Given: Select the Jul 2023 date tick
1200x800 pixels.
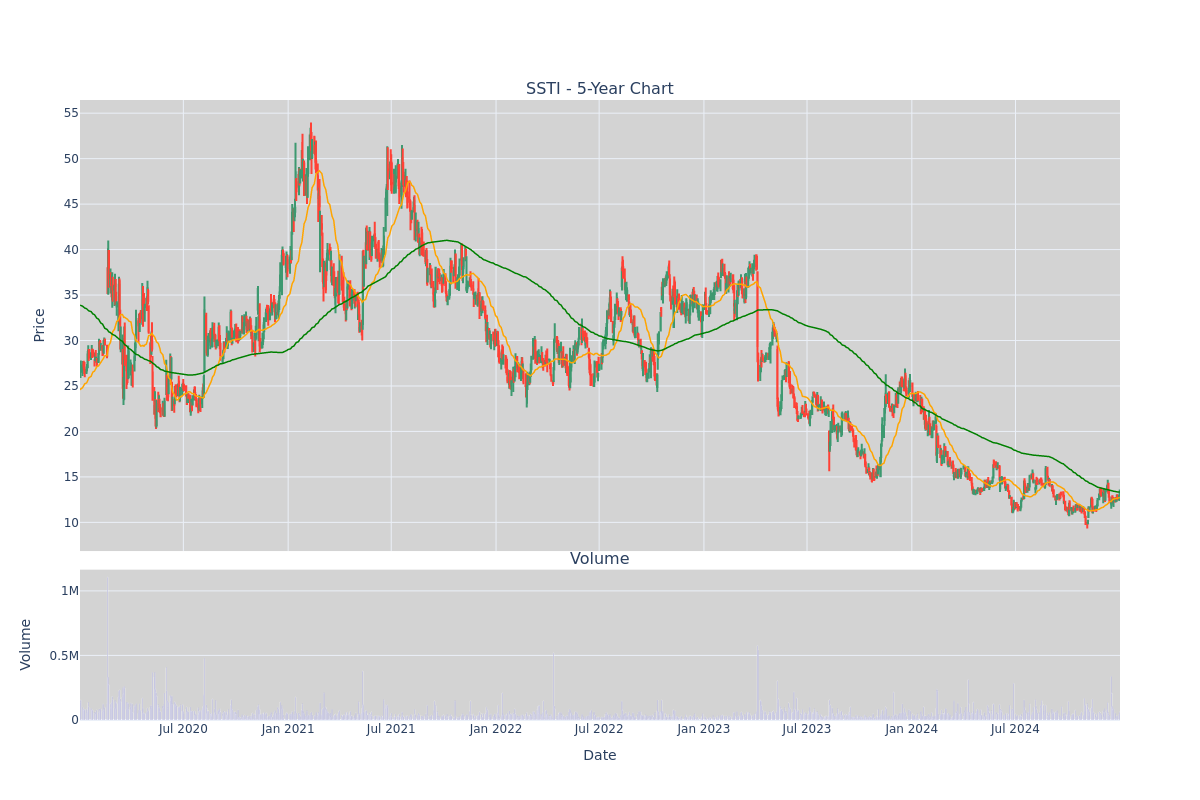Looking at the screenshot, I should (x=807, y=729).
